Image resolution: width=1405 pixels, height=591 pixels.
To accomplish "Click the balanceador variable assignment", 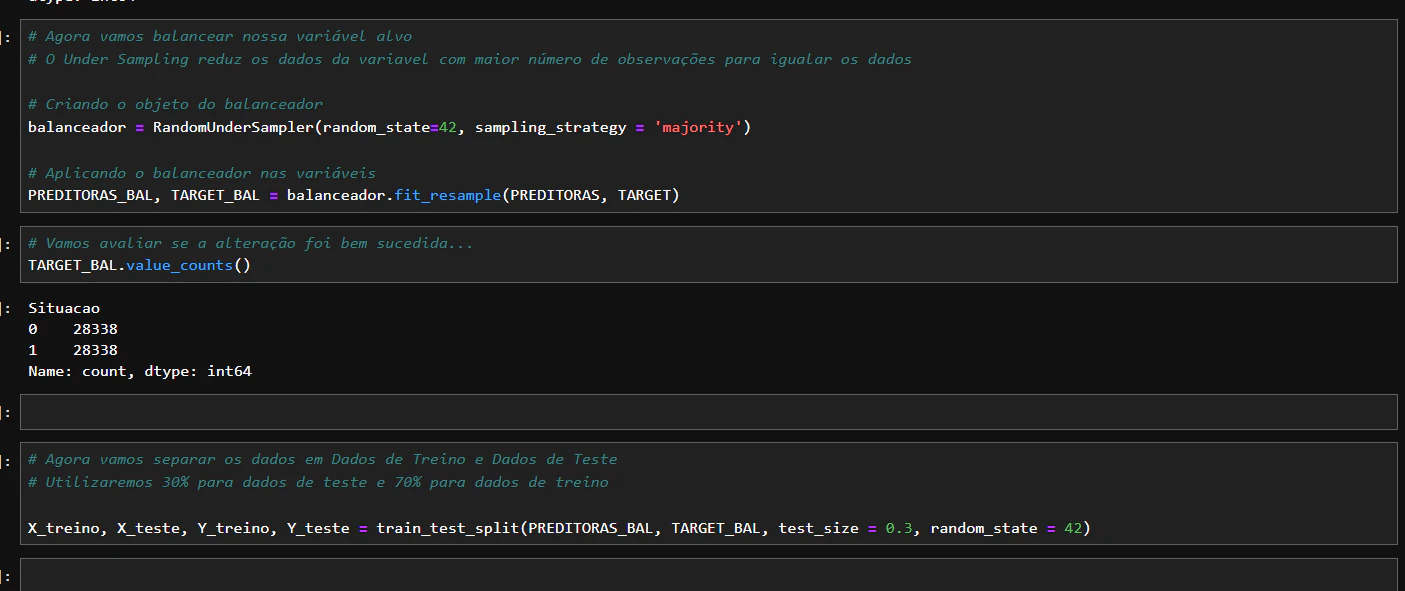I will 77,127.
